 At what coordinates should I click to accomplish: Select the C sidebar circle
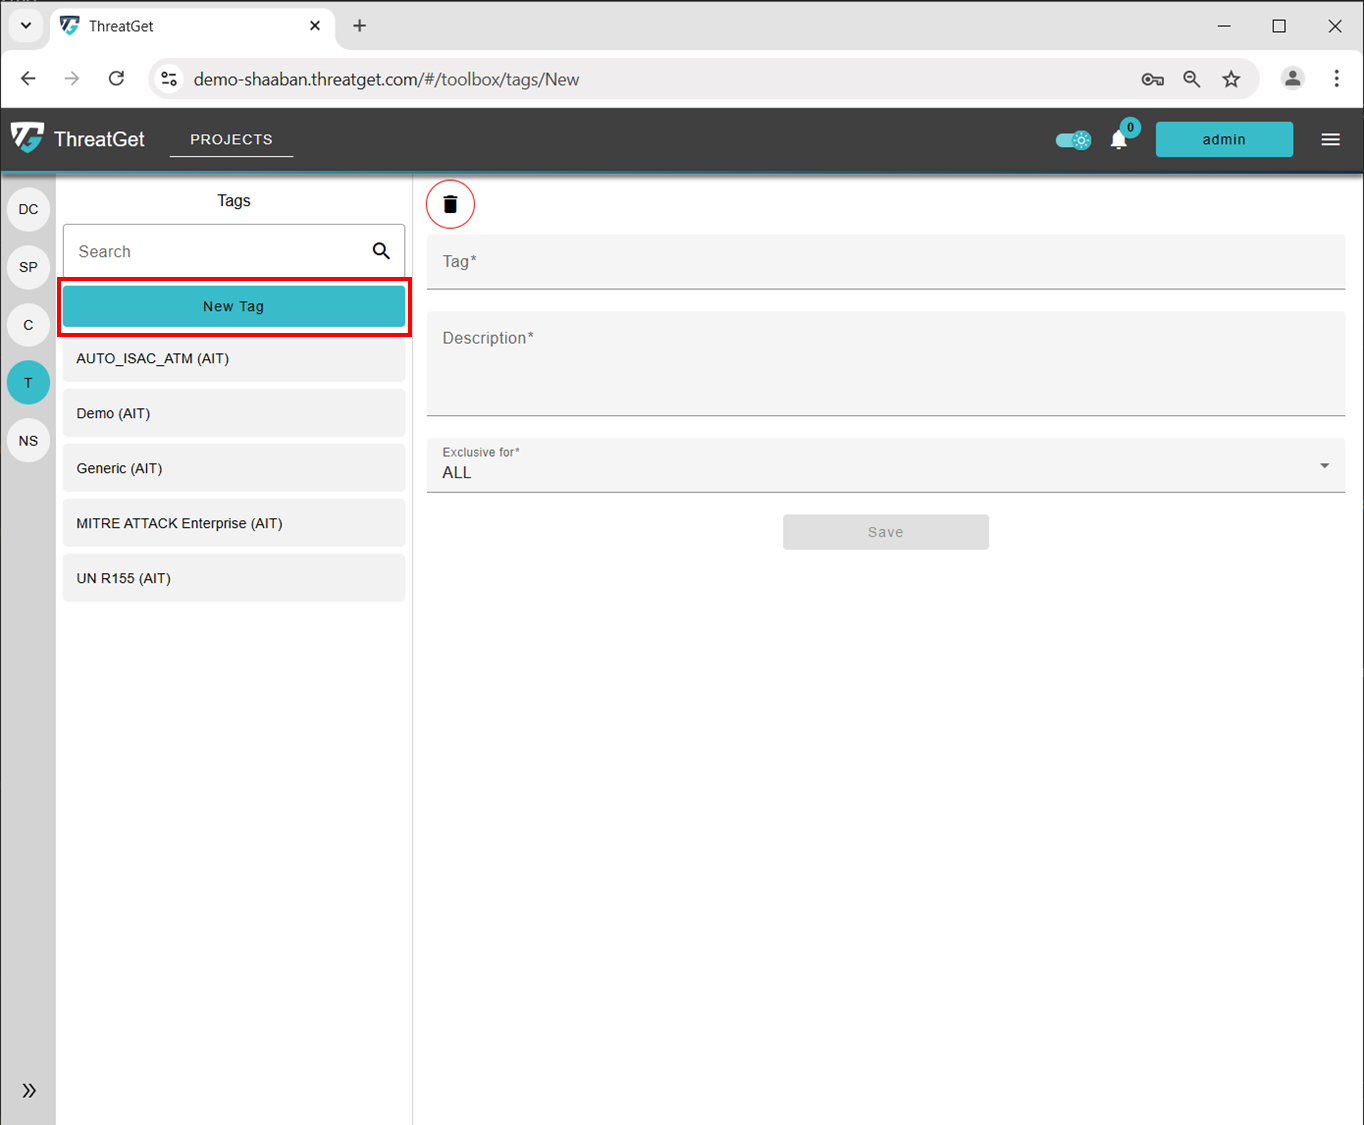click(28, 325)
